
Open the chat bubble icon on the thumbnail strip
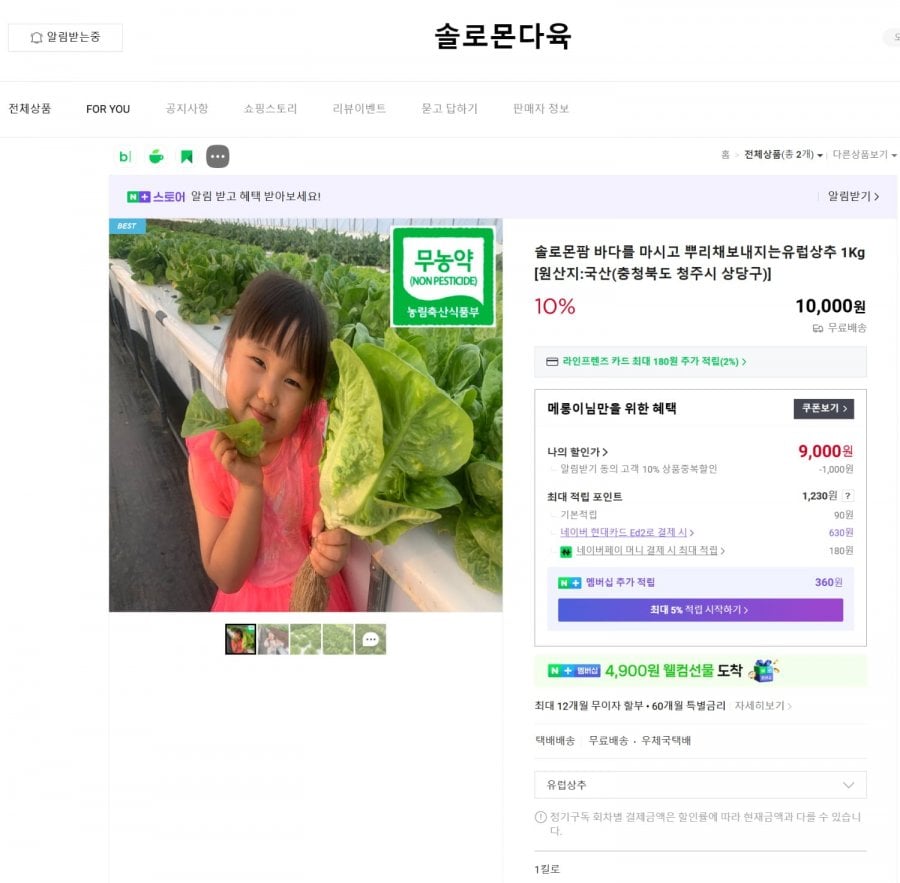[x=371, y=639]
